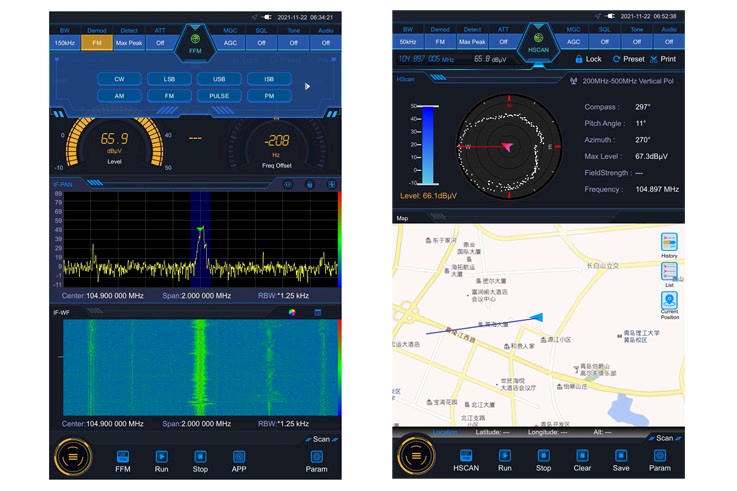Open History on the map panel
Viewport: 737px width, 491px height.
tap(669, 243)
